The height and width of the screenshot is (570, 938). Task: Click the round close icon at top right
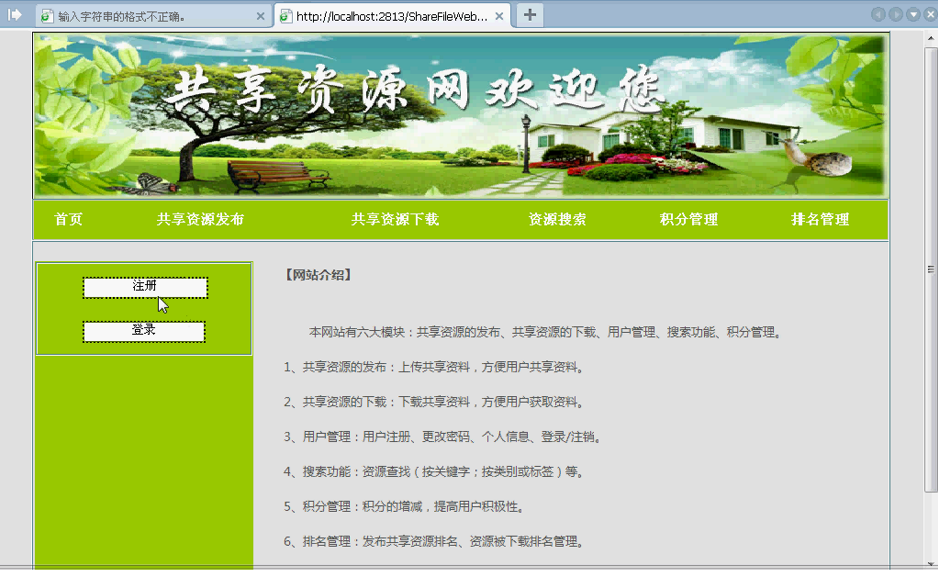point(930,14)
